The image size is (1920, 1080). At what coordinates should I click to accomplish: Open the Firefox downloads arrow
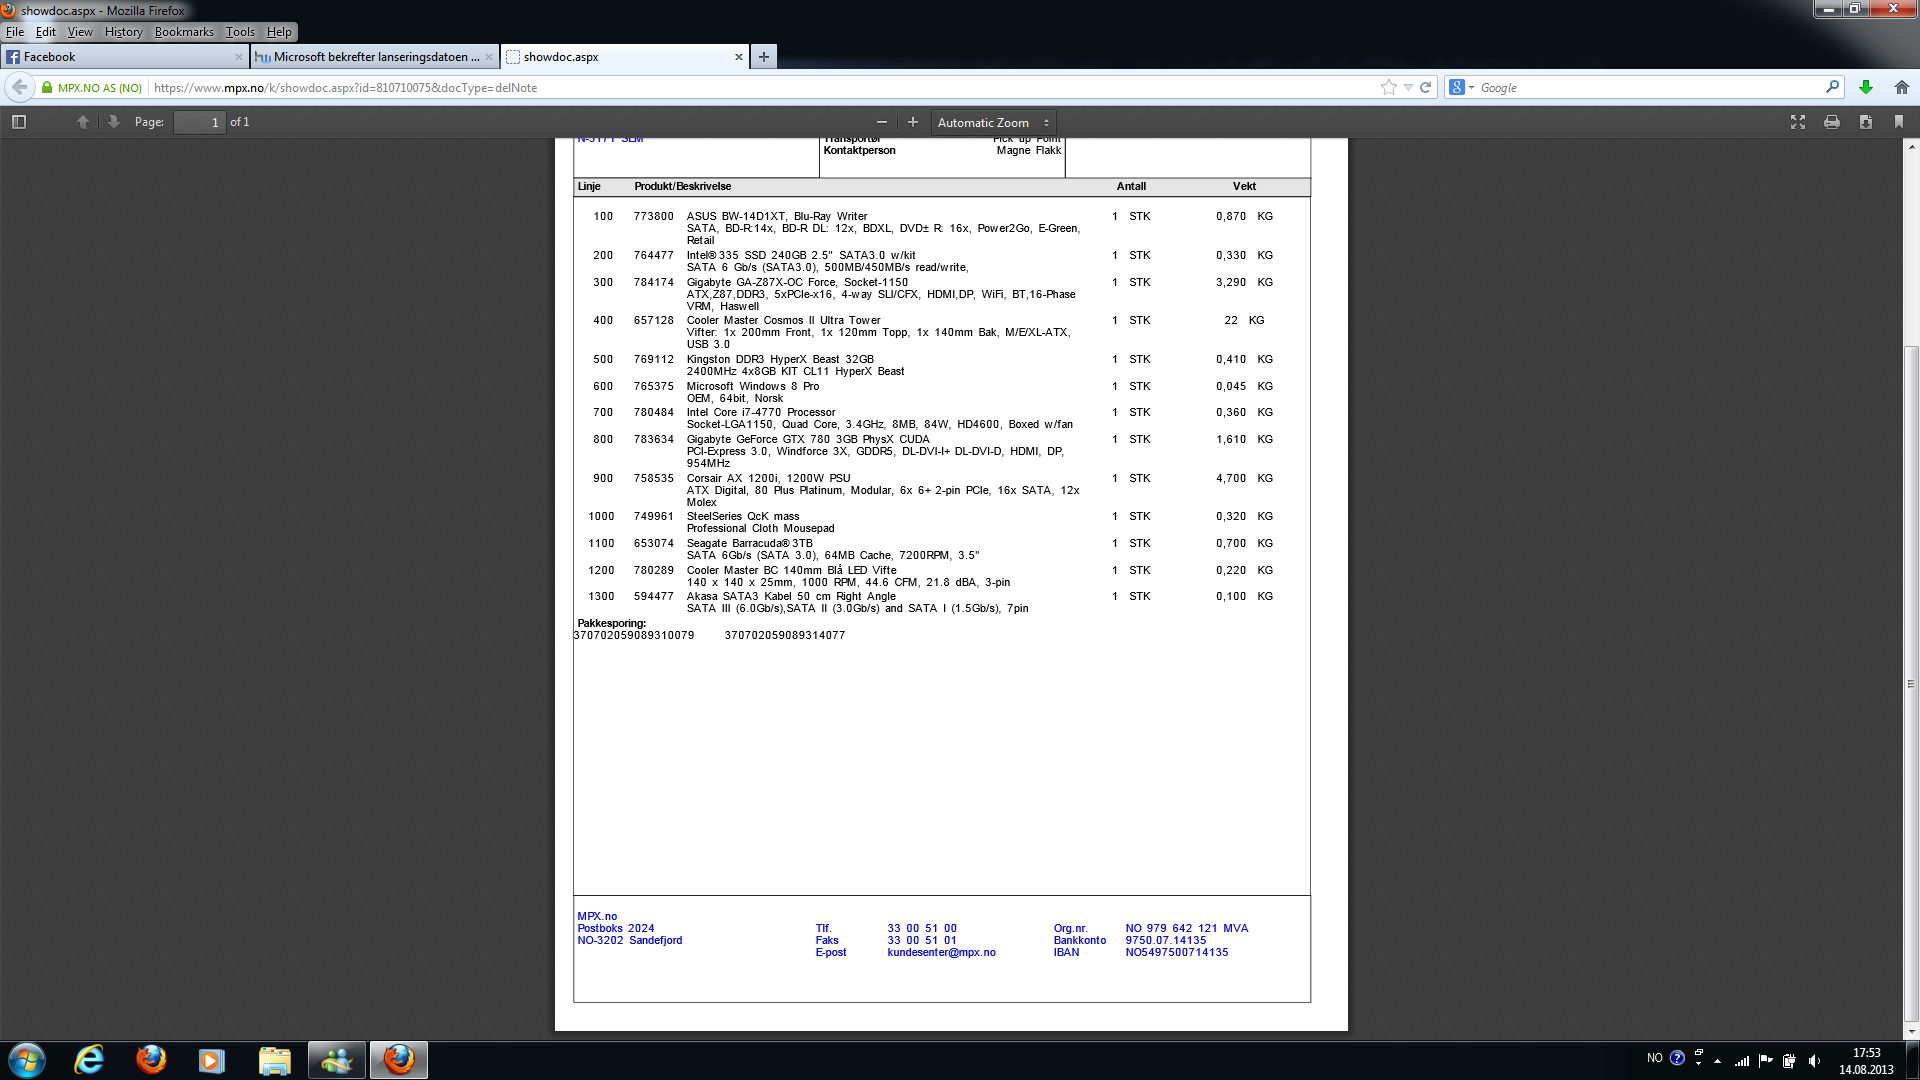1866,88
